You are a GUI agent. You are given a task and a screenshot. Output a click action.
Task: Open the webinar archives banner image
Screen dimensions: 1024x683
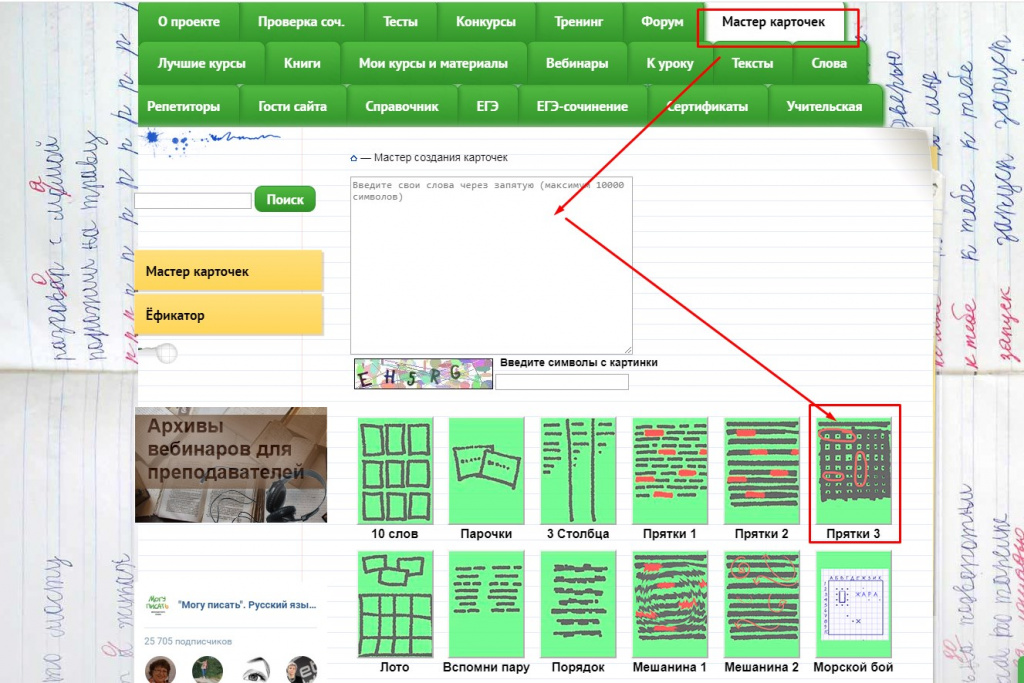(231, 465)
